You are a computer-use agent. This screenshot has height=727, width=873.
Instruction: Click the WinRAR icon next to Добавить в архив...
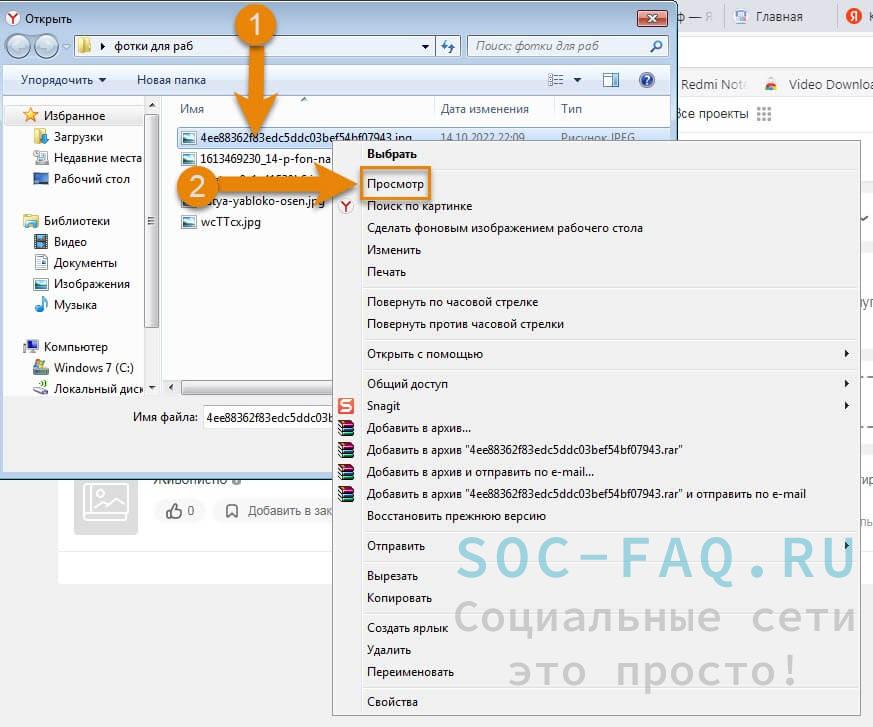[346, 428]
